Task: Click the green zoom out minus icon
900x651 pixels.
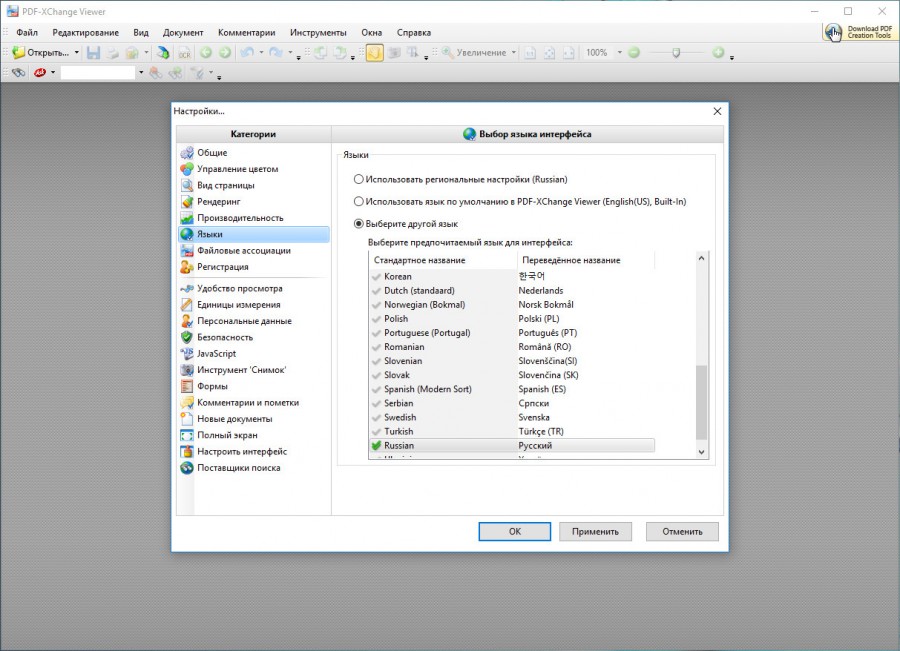Action: pos(634,52)
